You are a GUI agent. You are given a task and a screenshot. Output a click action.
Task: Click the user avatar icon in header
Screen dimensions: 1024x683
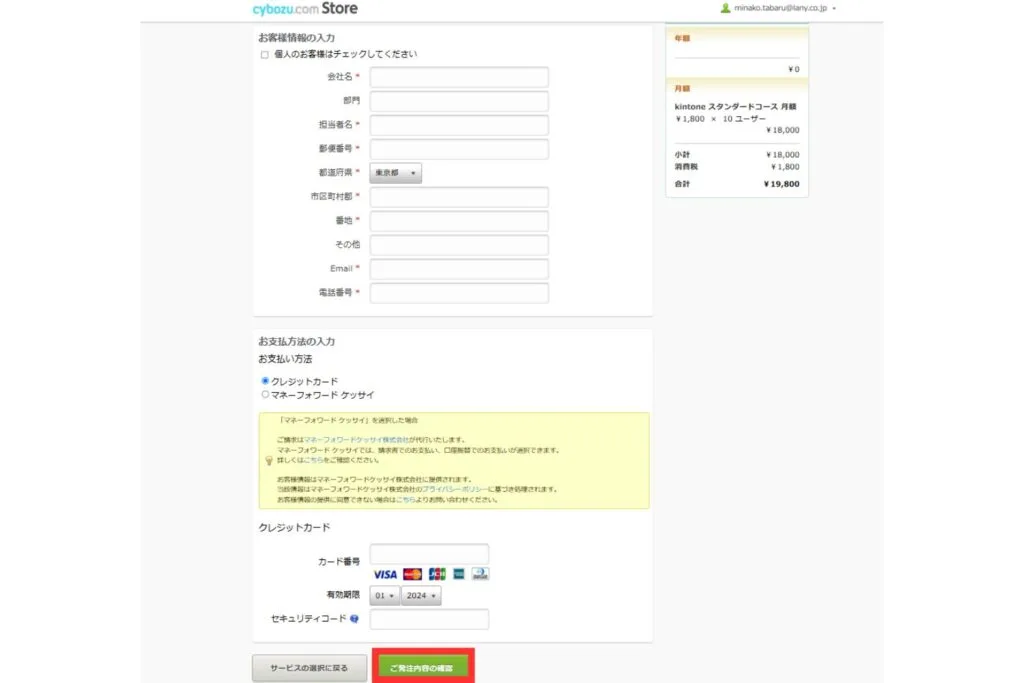(x=725, y=8)
